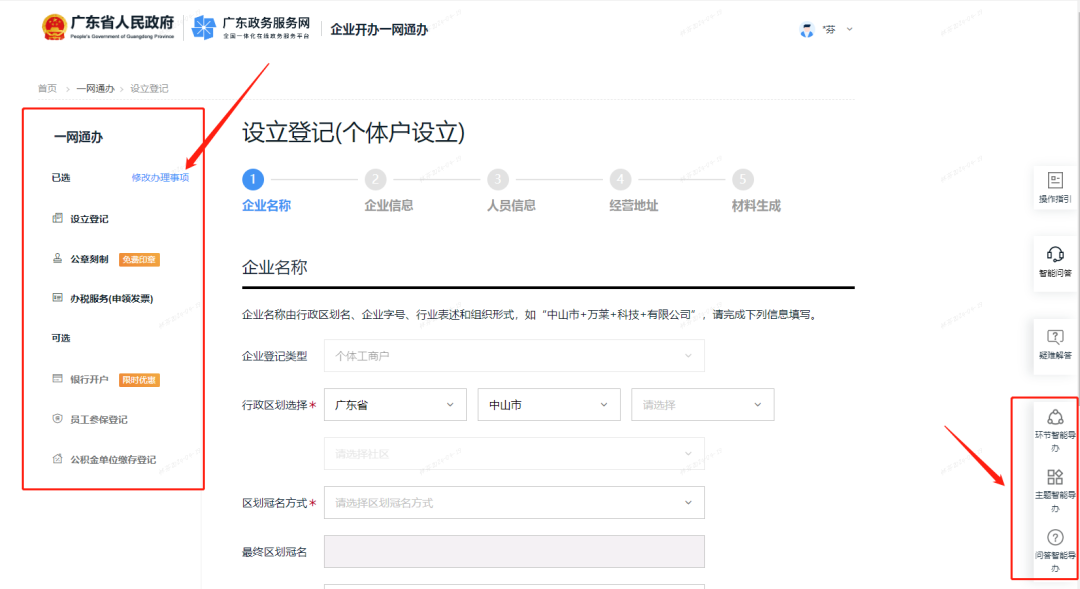Open the 一网通办 breadcrumb item
1080x589 pixels.
click(x=95, y=88)
